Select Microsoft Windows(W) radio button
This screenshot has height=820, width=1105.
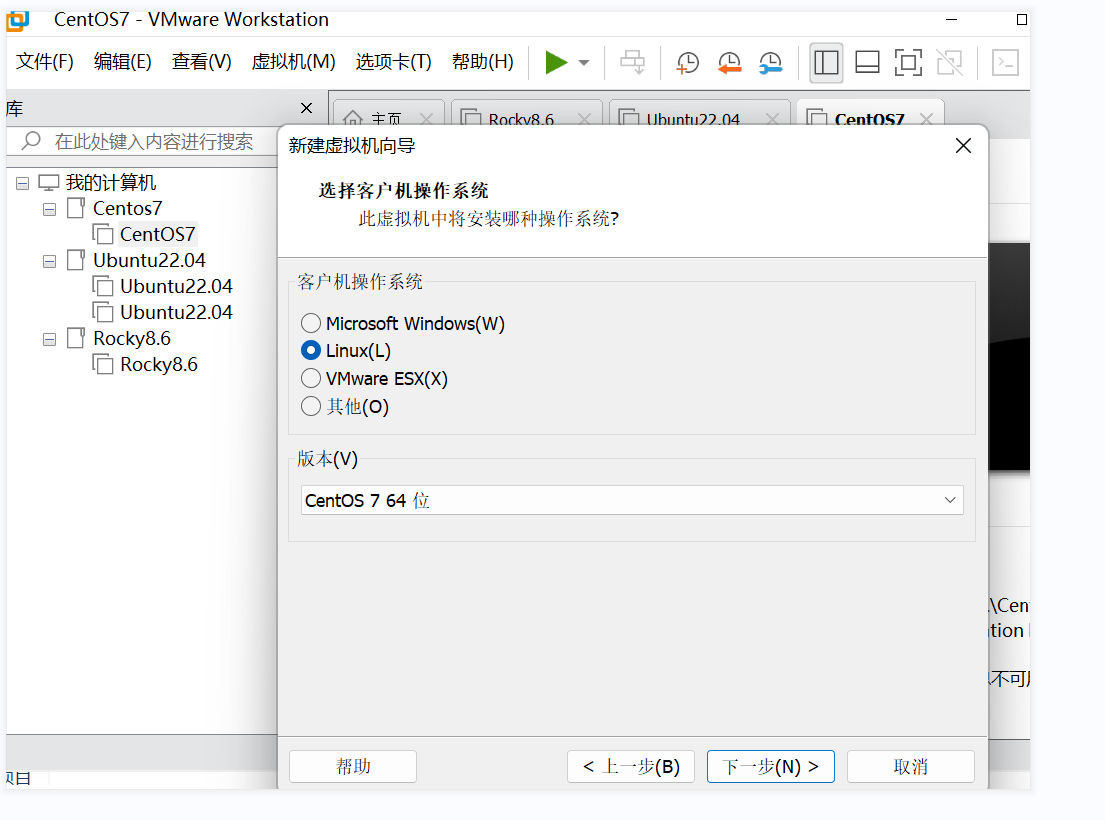[x=311, y=323]
